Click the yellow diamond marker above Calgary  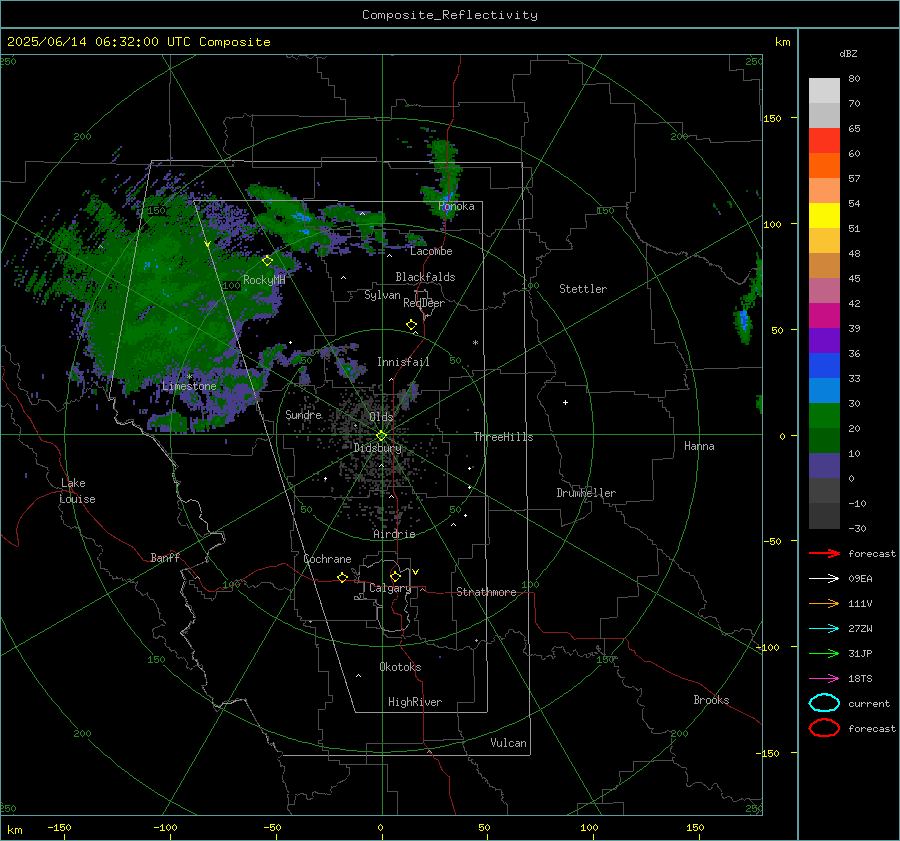coord(395,576)
